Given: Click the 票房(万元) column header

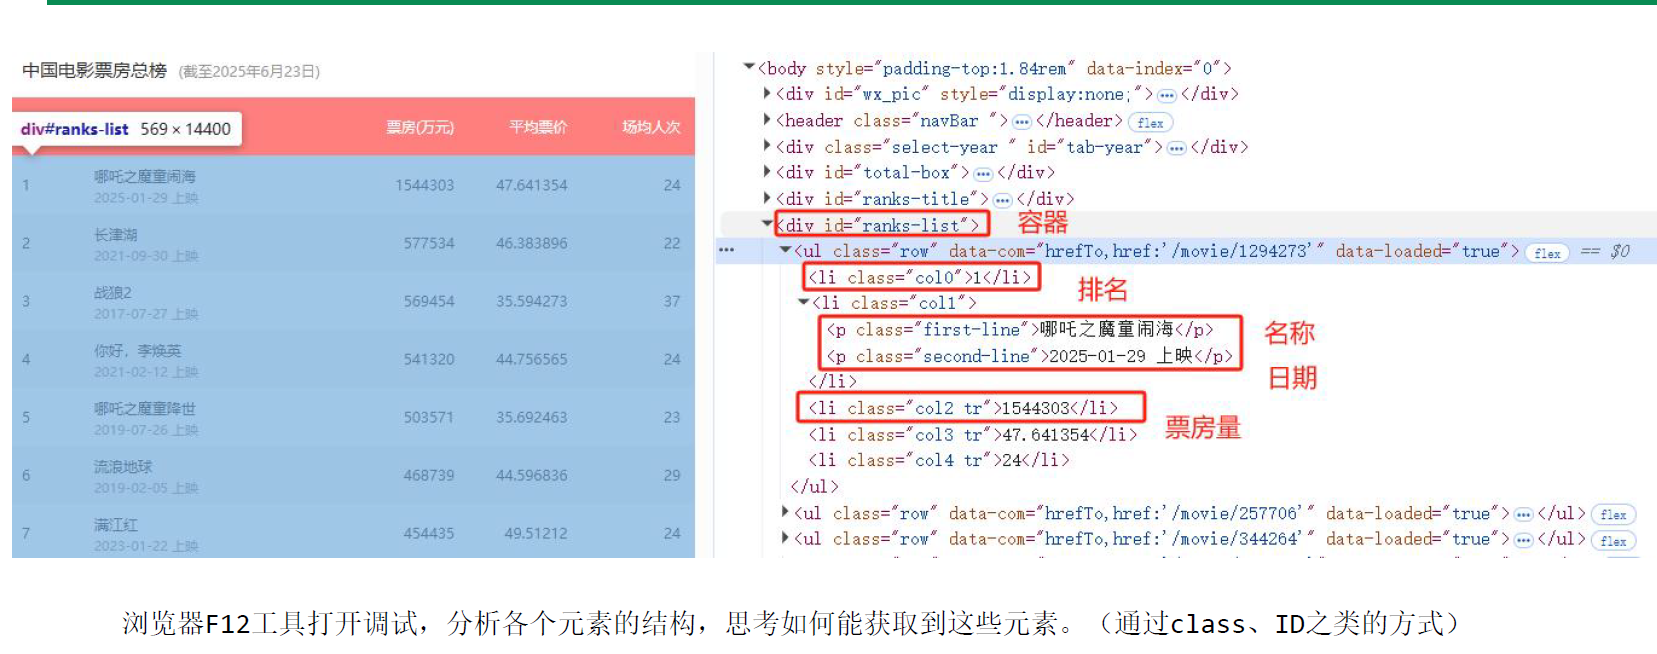Looking at the screenshot, I should [420, 127].
